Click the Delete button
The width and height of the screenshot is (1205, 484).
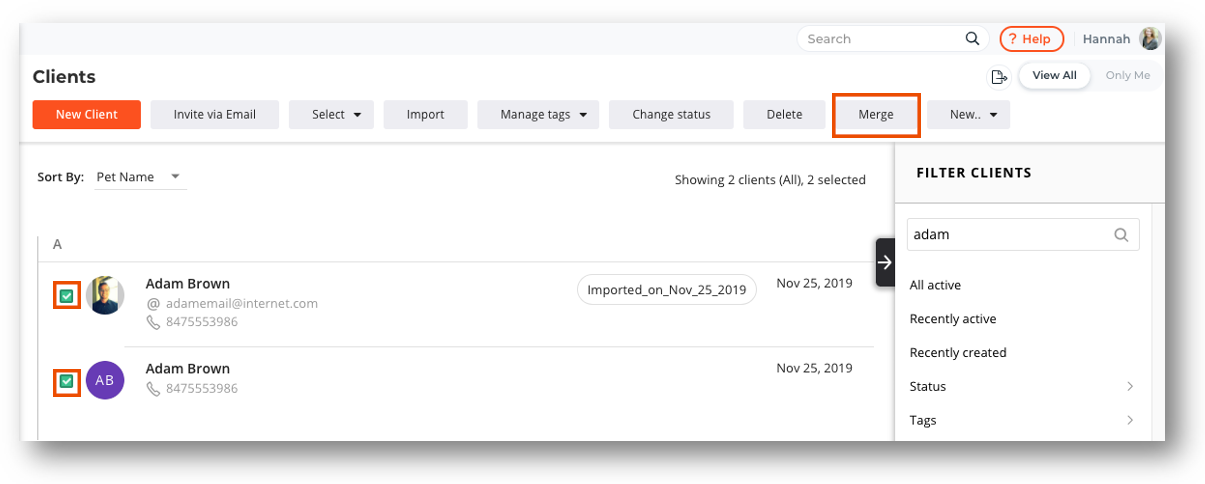pos(785,115)
